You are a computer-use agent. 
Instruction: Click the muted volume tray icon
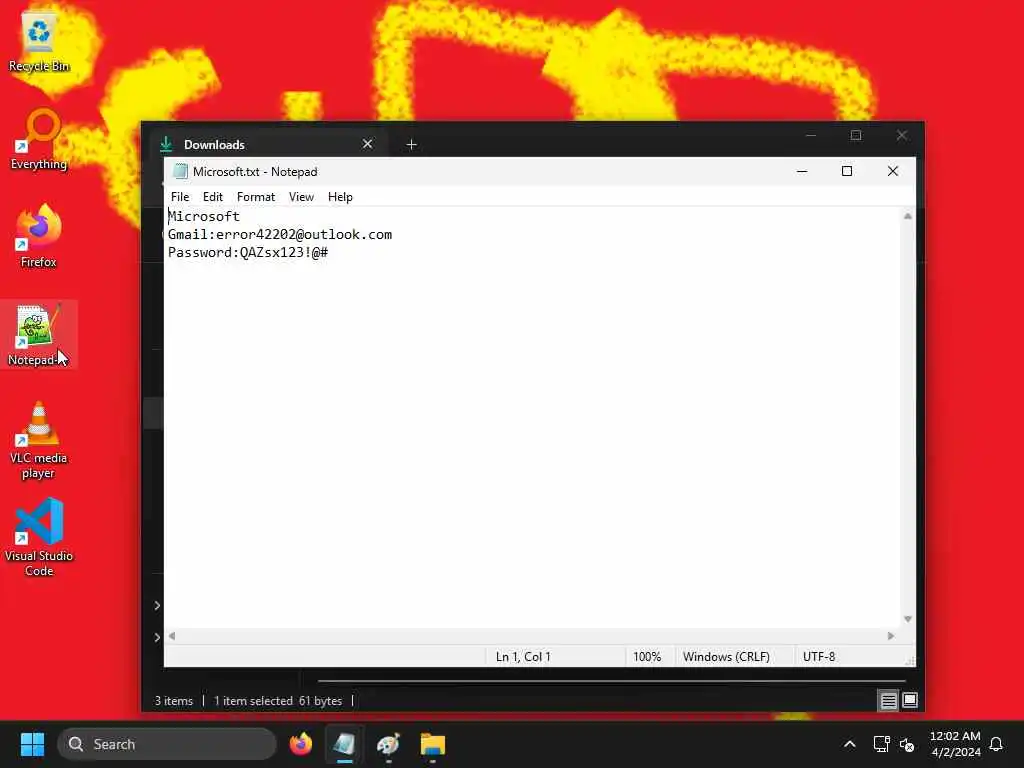[907, 744]
